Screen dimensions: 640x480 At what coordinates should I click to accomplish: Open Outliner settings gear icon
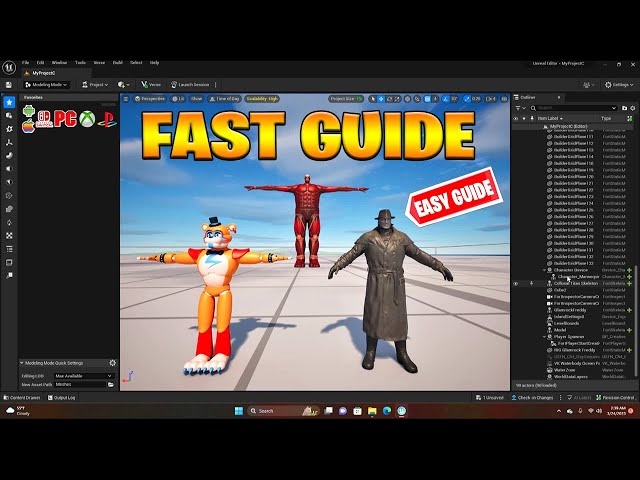point(633,108)
